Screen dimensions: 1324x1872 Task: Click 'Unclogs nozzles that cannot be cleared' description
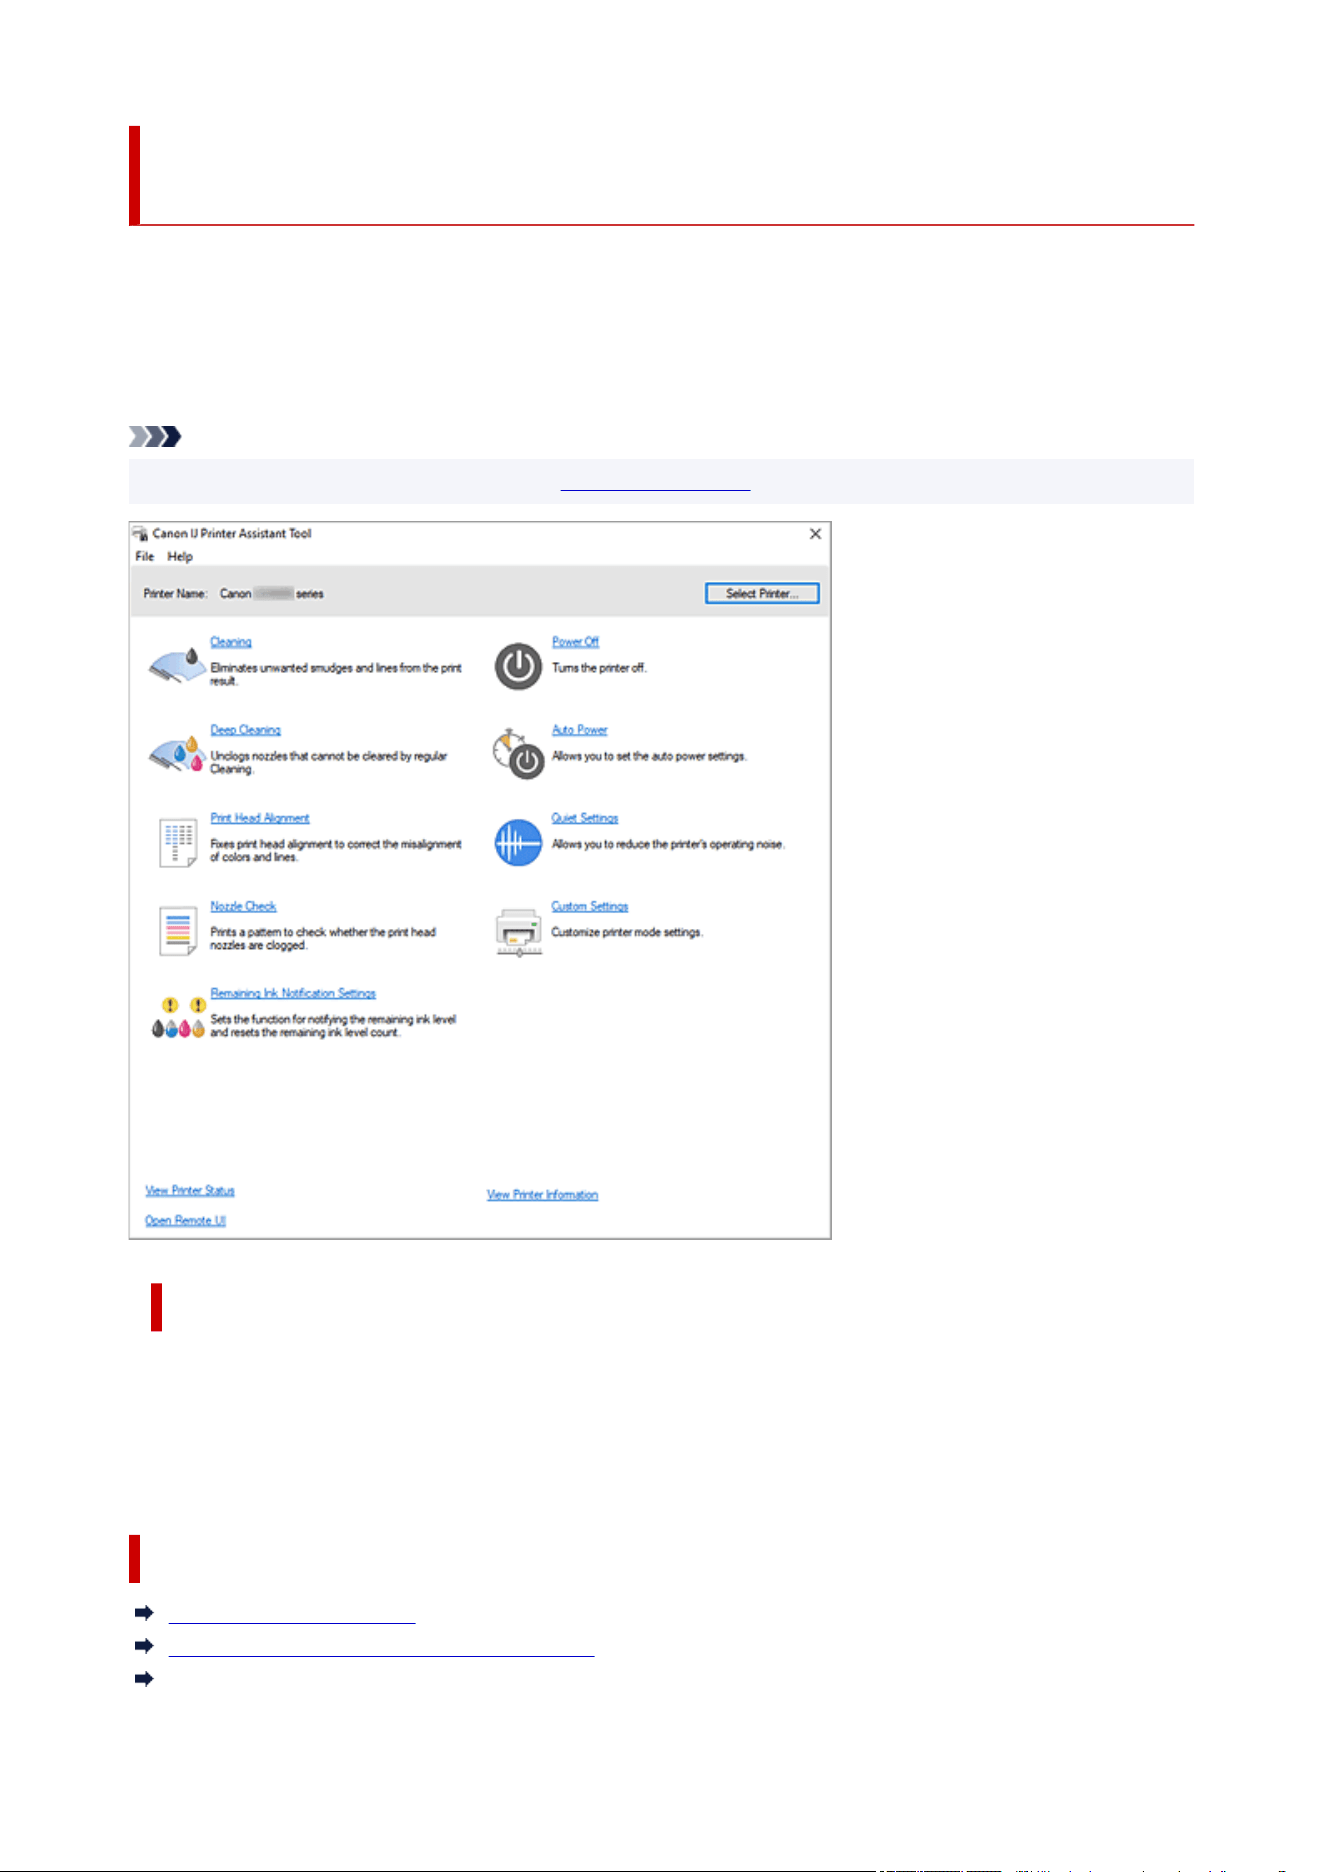coord(329,763)
